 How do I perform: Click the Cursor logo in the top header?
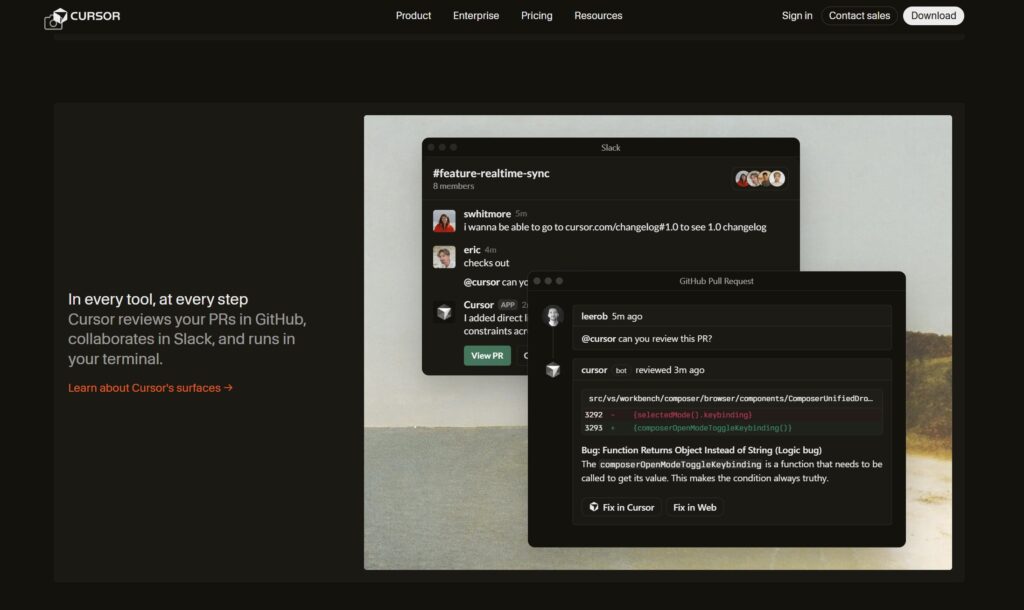tap(84, 16)
